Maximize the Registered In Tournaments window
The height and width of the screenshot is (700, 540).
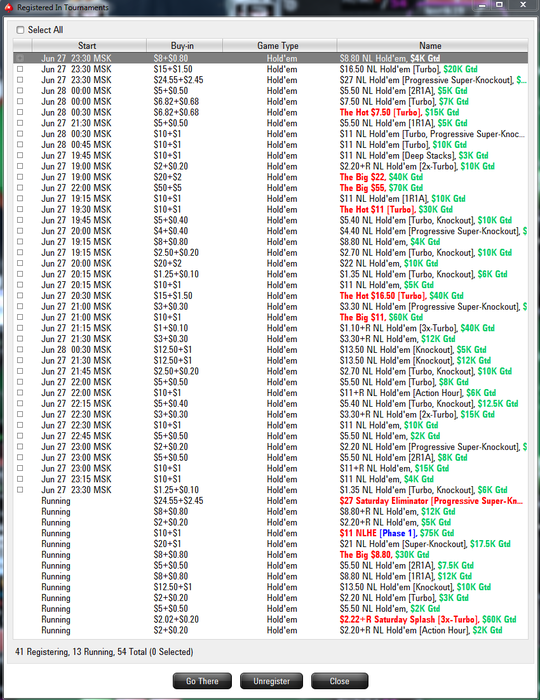click(x=499, y=5)
